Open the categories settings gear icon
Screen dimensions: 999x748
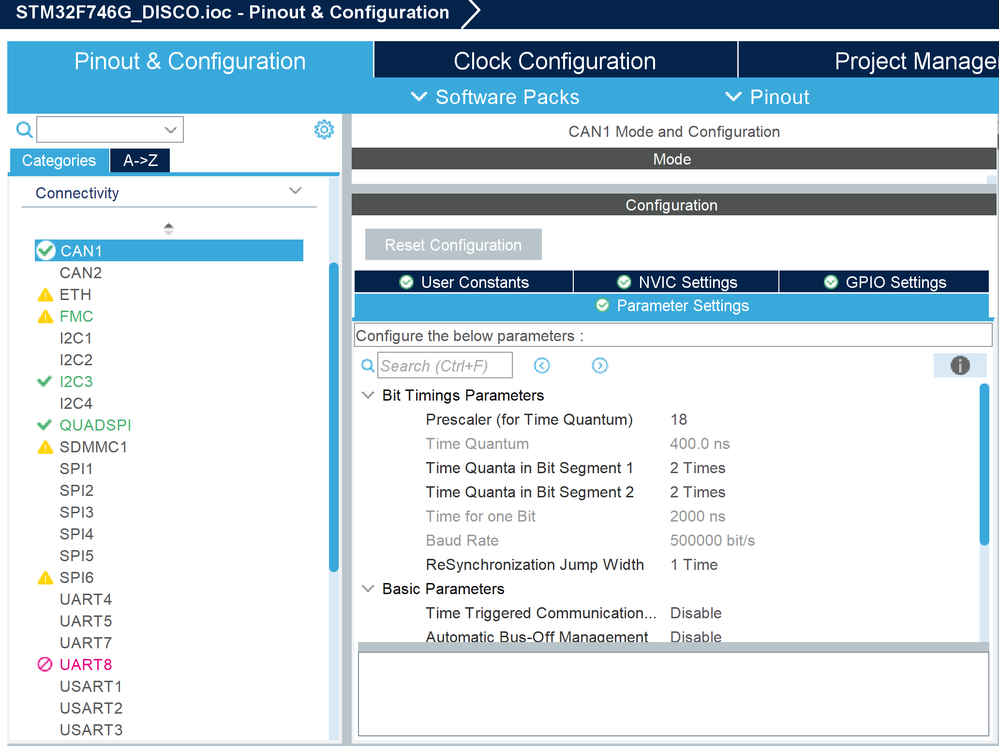[x=324, y=129]
